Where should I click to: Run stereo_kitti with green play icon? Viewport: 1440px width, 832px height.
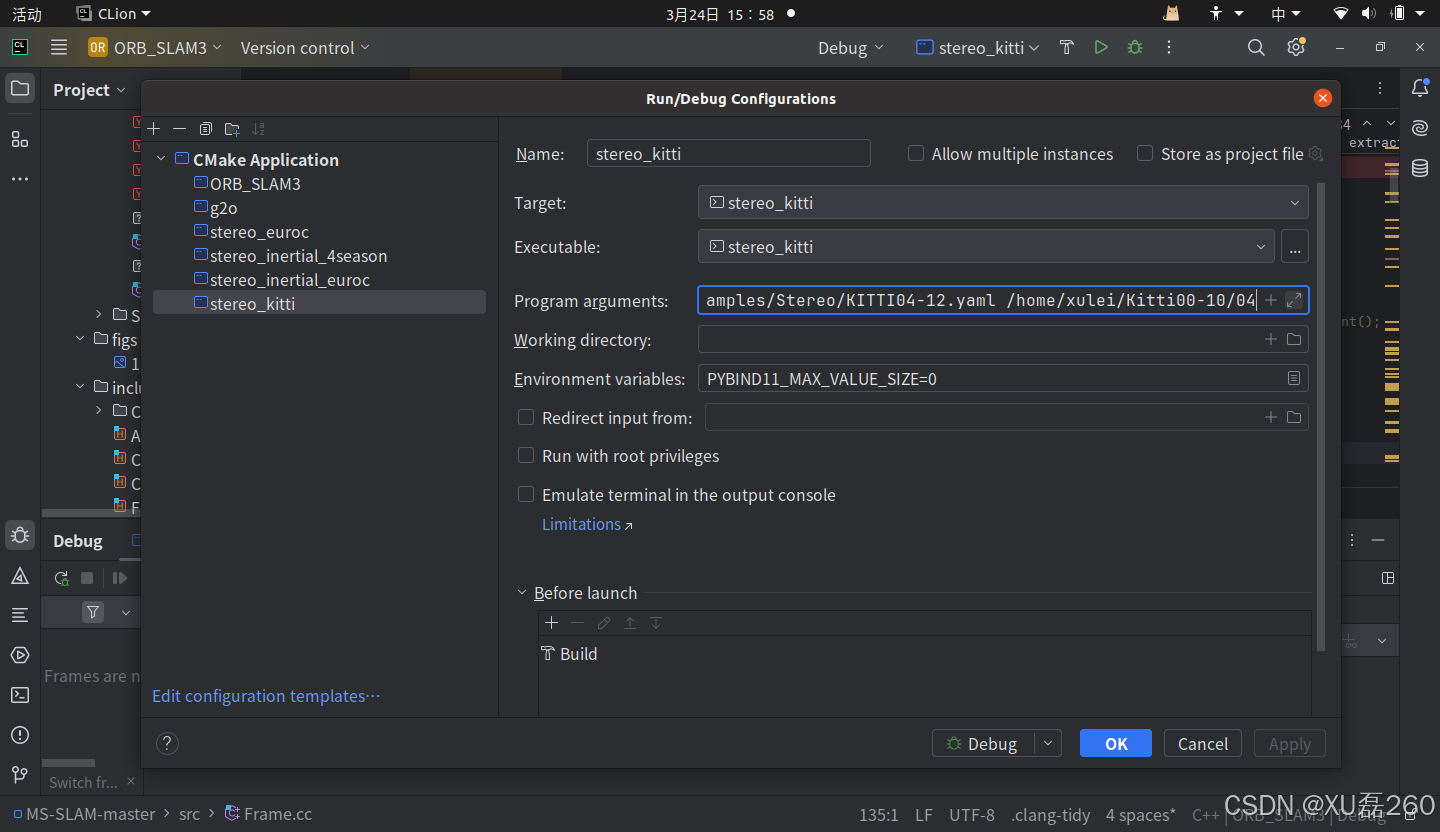click(1101, 47)
